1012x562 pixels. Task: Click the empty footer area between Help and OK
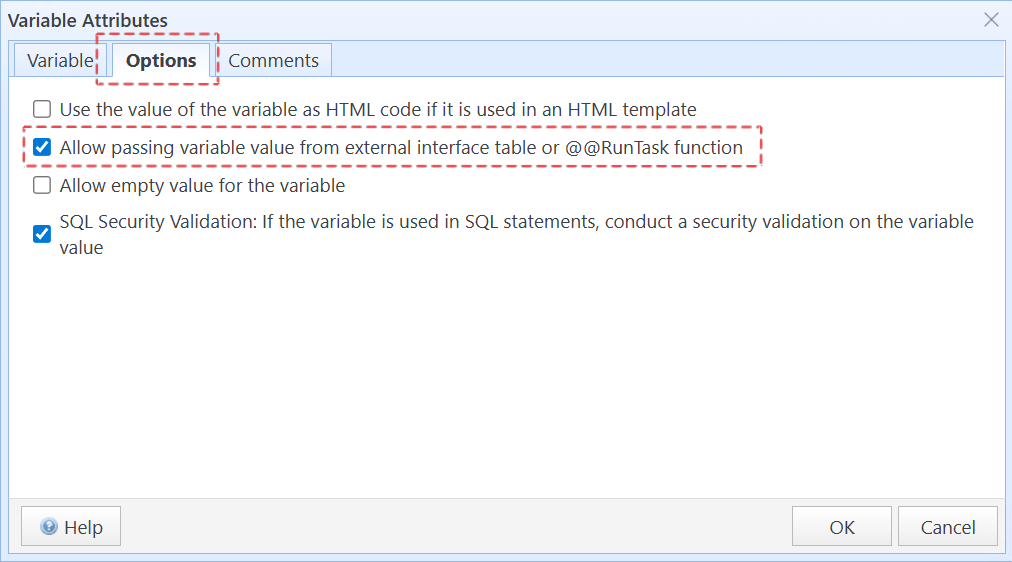(450, 527)
